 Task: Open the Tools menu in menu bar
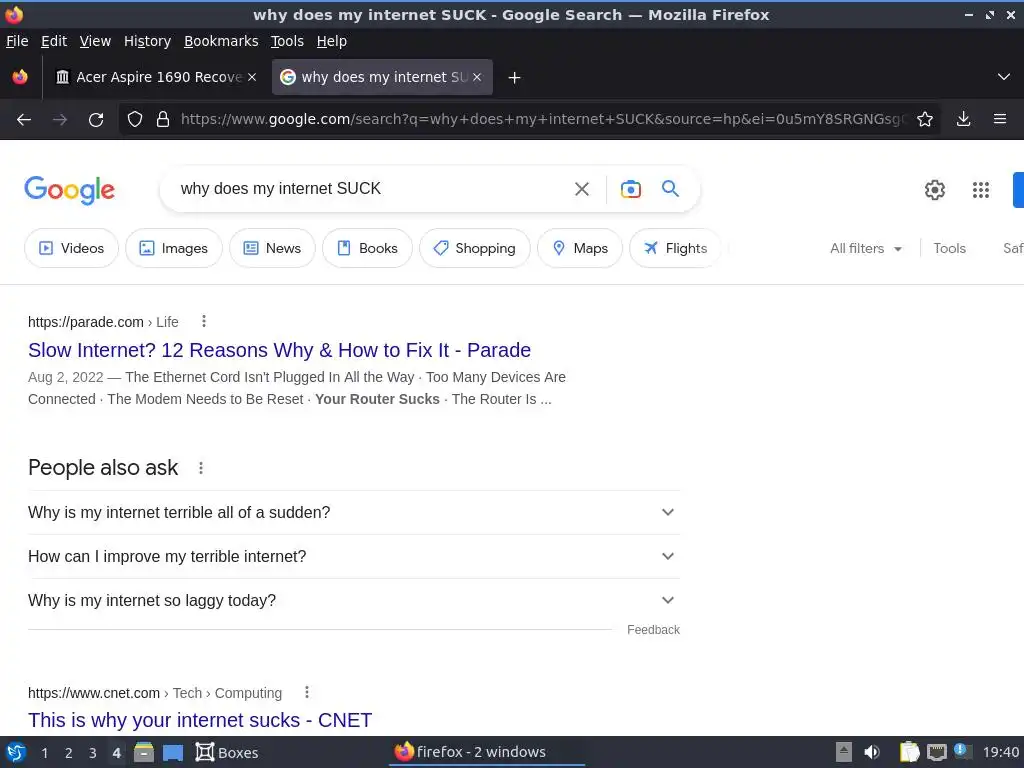tap(287, 41)
